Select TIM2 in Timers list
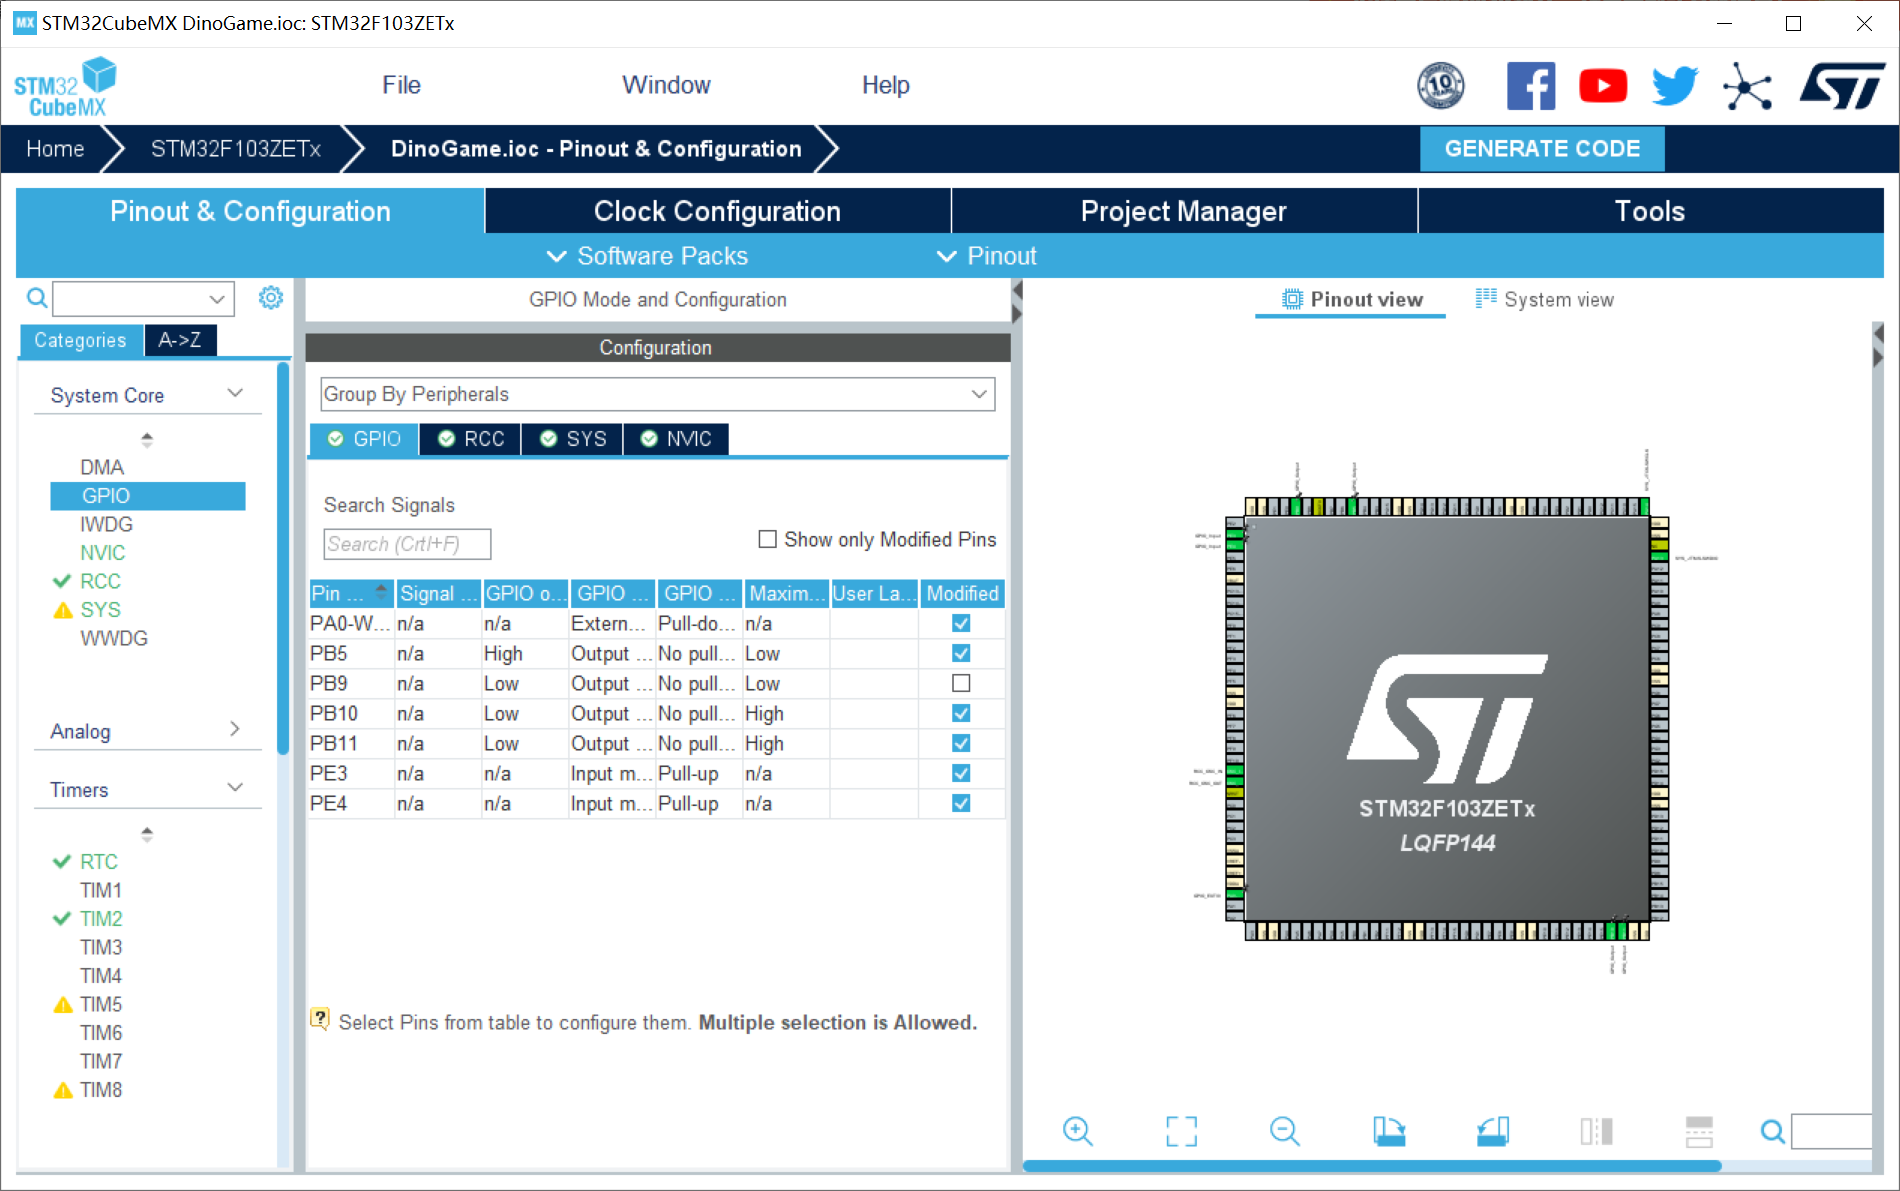This screenshot has width=1900, height=1191. coord(101,919)
